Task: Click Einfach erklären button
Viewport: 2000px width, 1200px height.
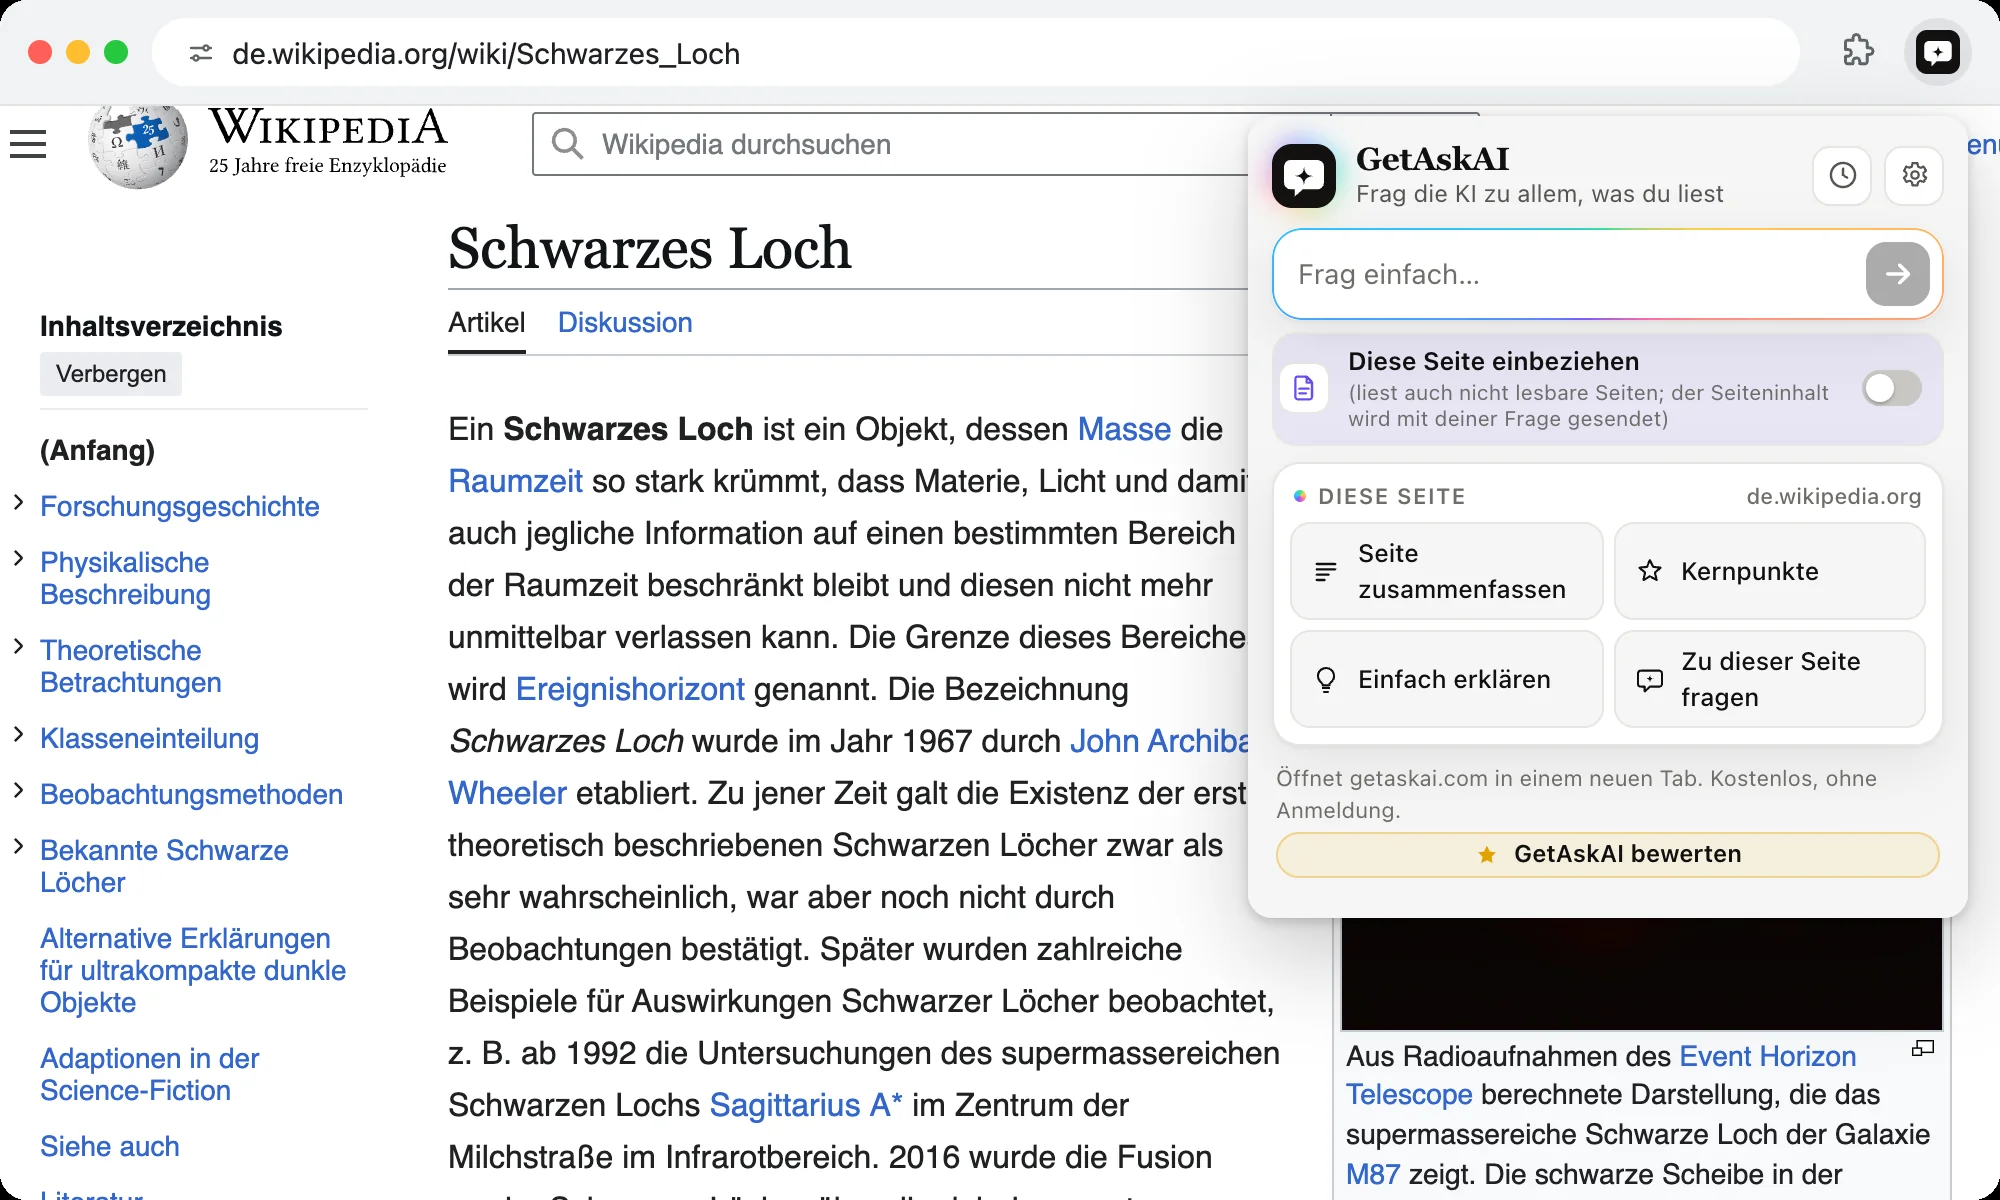Action: [1446, 679]
